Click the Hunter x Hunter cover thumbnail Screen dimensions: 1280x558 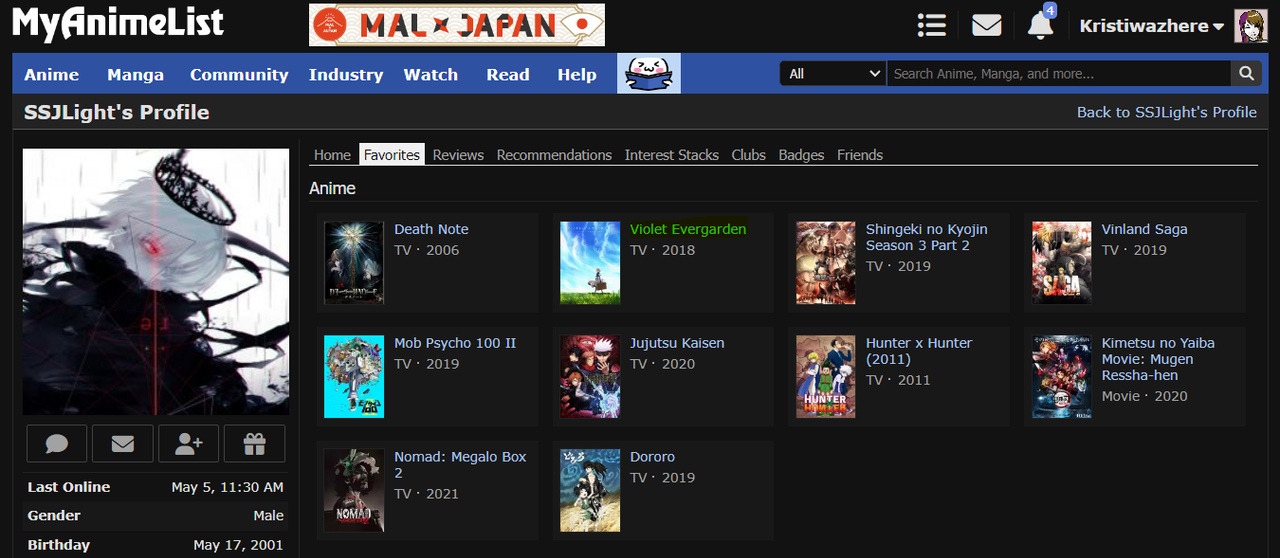[x=826, y=377]
